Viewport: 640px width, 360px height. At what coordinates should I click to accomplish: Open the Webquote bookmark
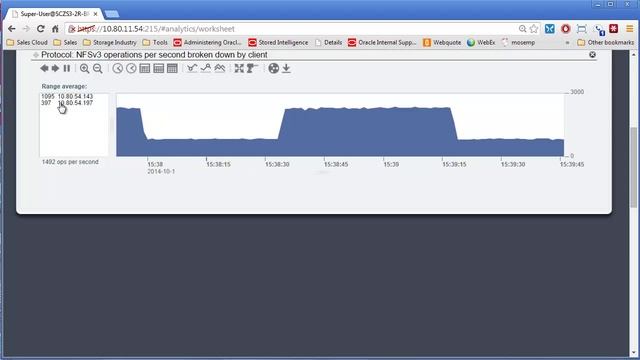point(442,42)
